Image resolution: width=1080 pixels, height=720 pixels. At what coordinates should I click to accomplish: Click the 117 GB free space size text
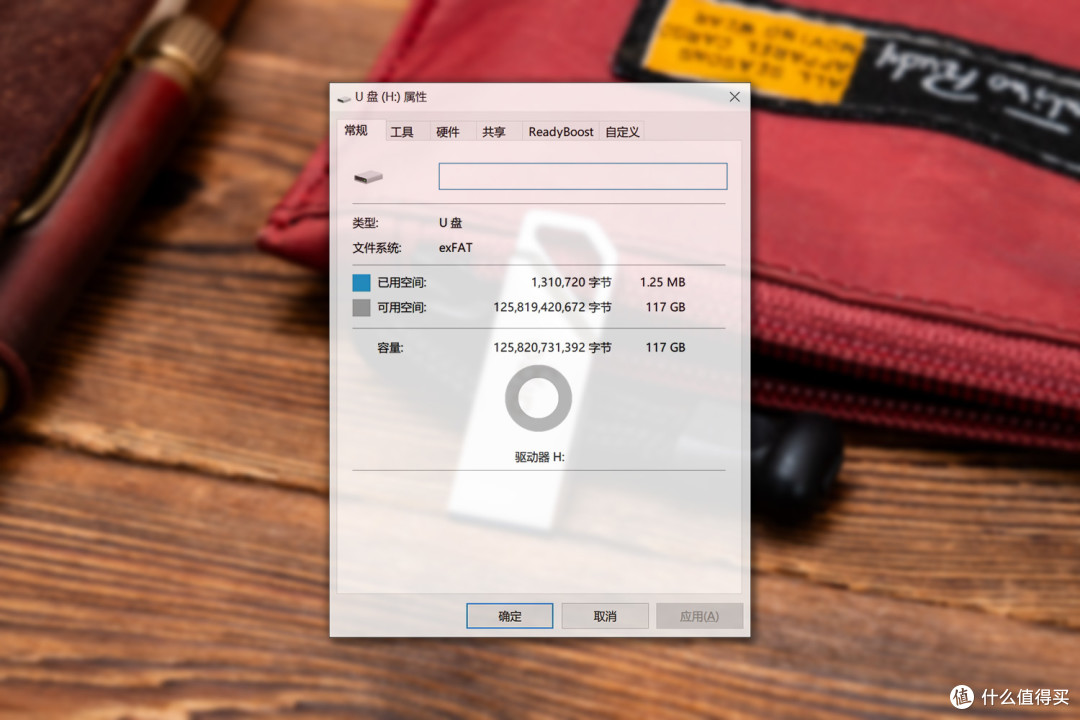click(665, 307)
